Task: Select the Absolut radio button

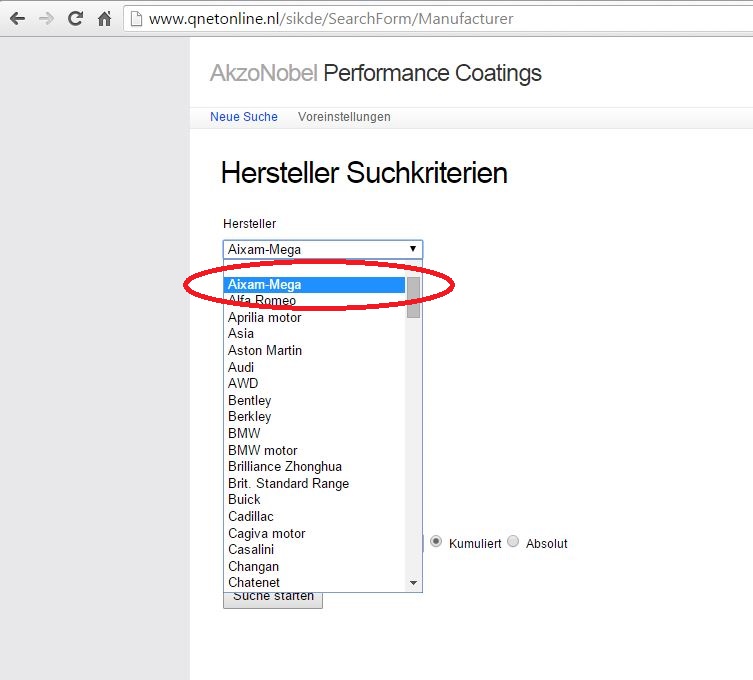Action: tap(513, 541)
